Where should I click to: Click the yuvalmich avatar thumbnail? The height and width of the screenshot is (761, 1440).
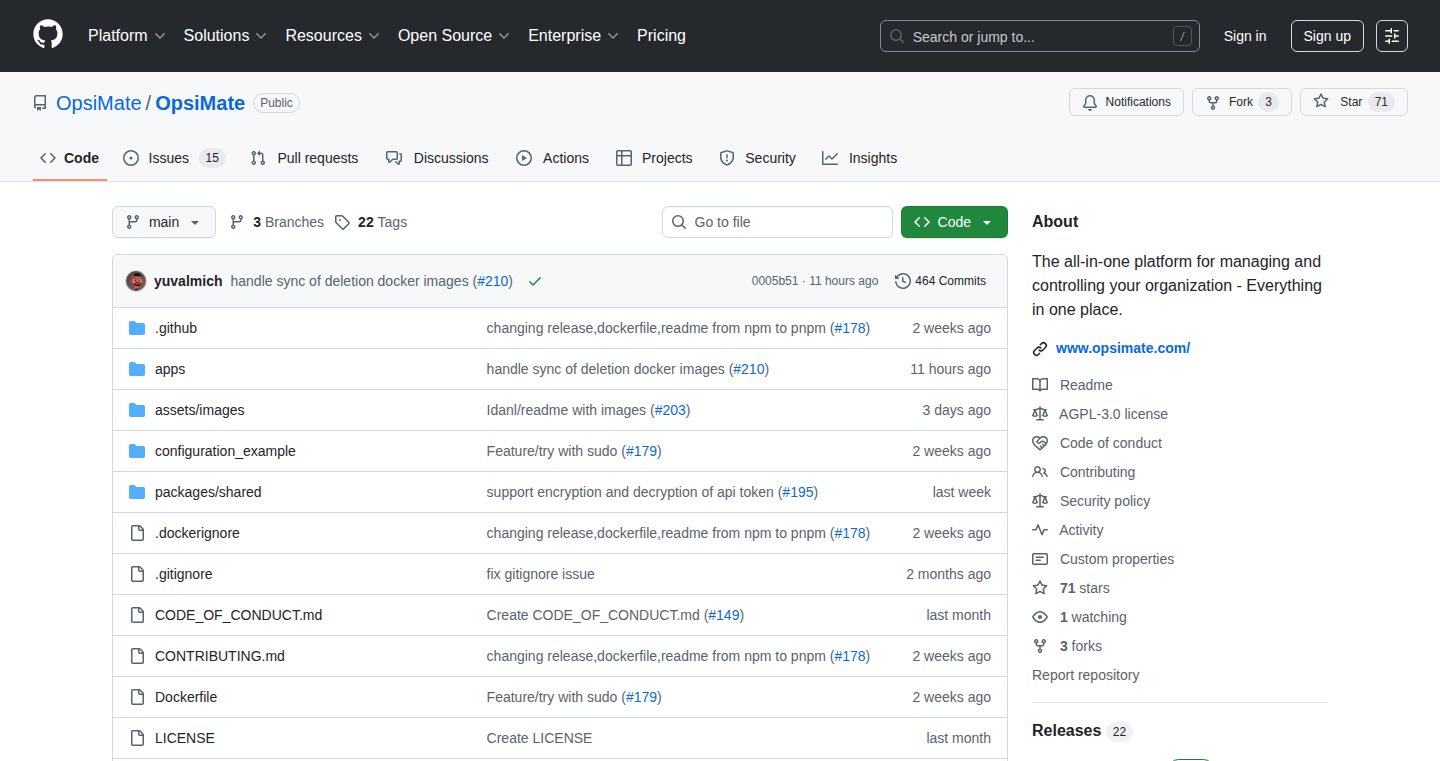click(136, 281)
